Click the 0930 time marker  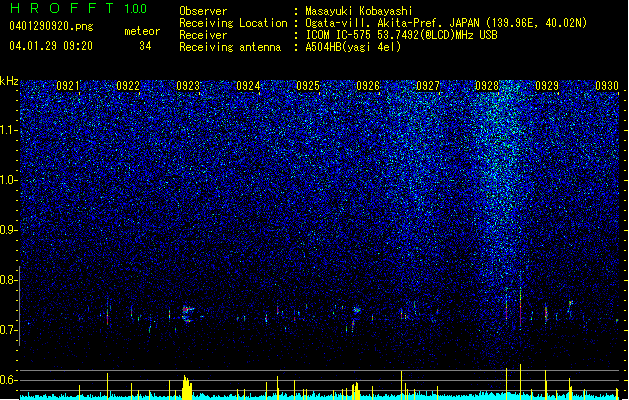pos(607,86)
